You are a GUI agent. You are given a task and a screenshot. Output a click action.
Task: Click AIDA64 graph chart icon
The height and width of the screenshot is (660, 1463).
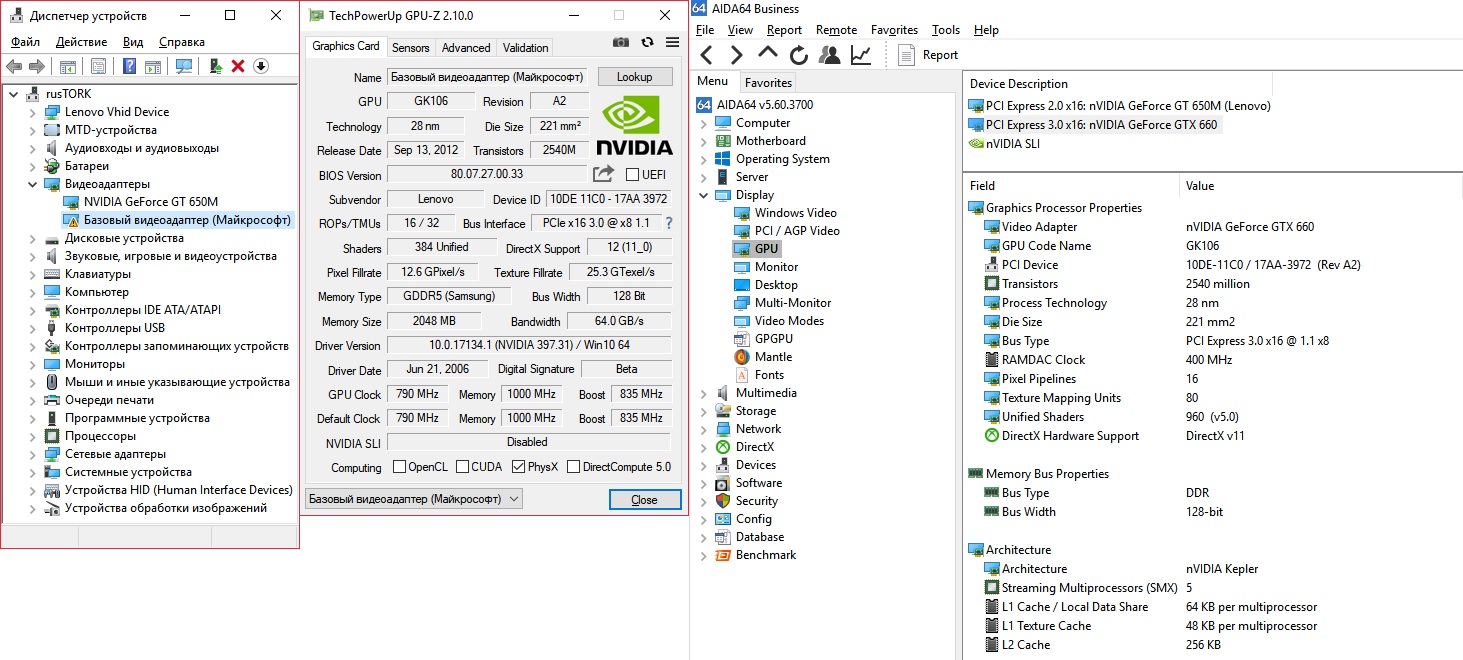pyautogui.click(x=860, y=55)
